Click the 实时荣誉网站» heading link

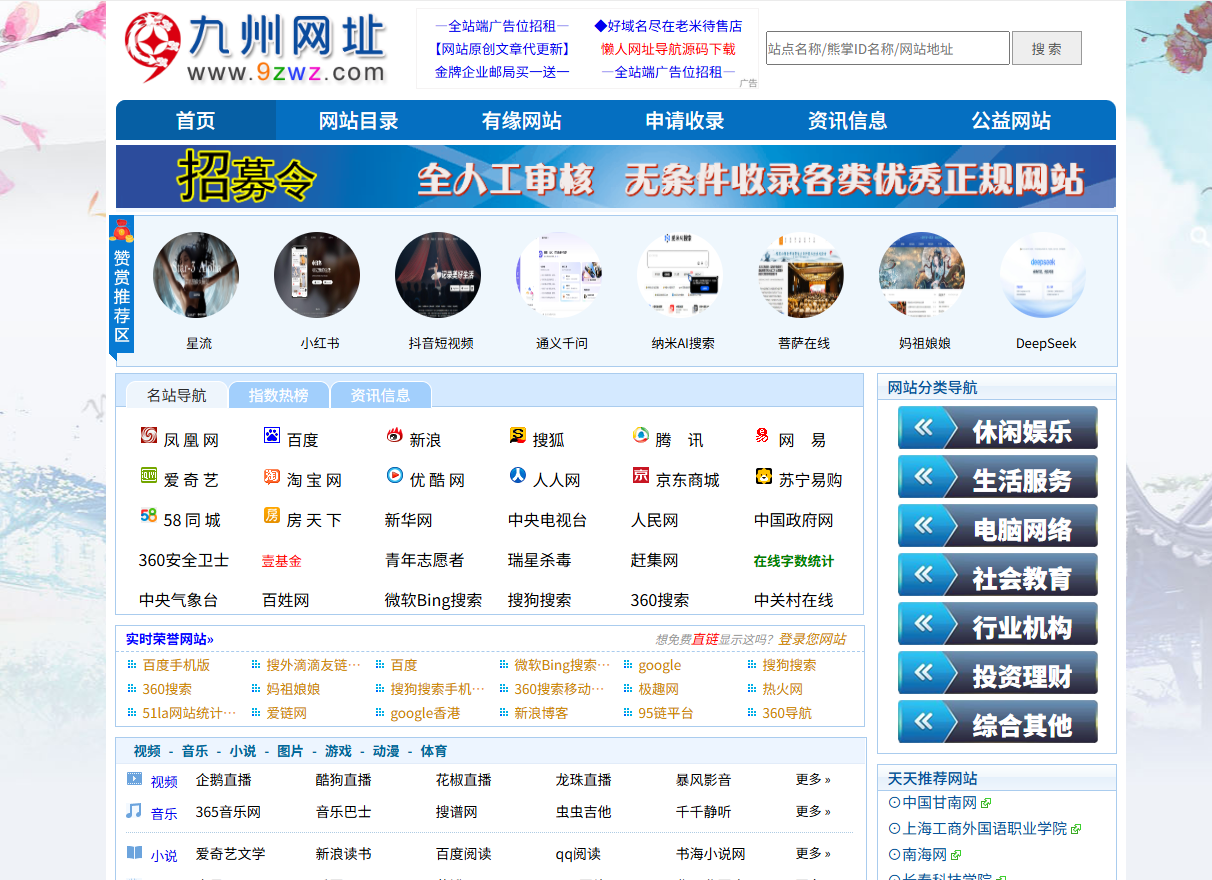pos(170,639)
